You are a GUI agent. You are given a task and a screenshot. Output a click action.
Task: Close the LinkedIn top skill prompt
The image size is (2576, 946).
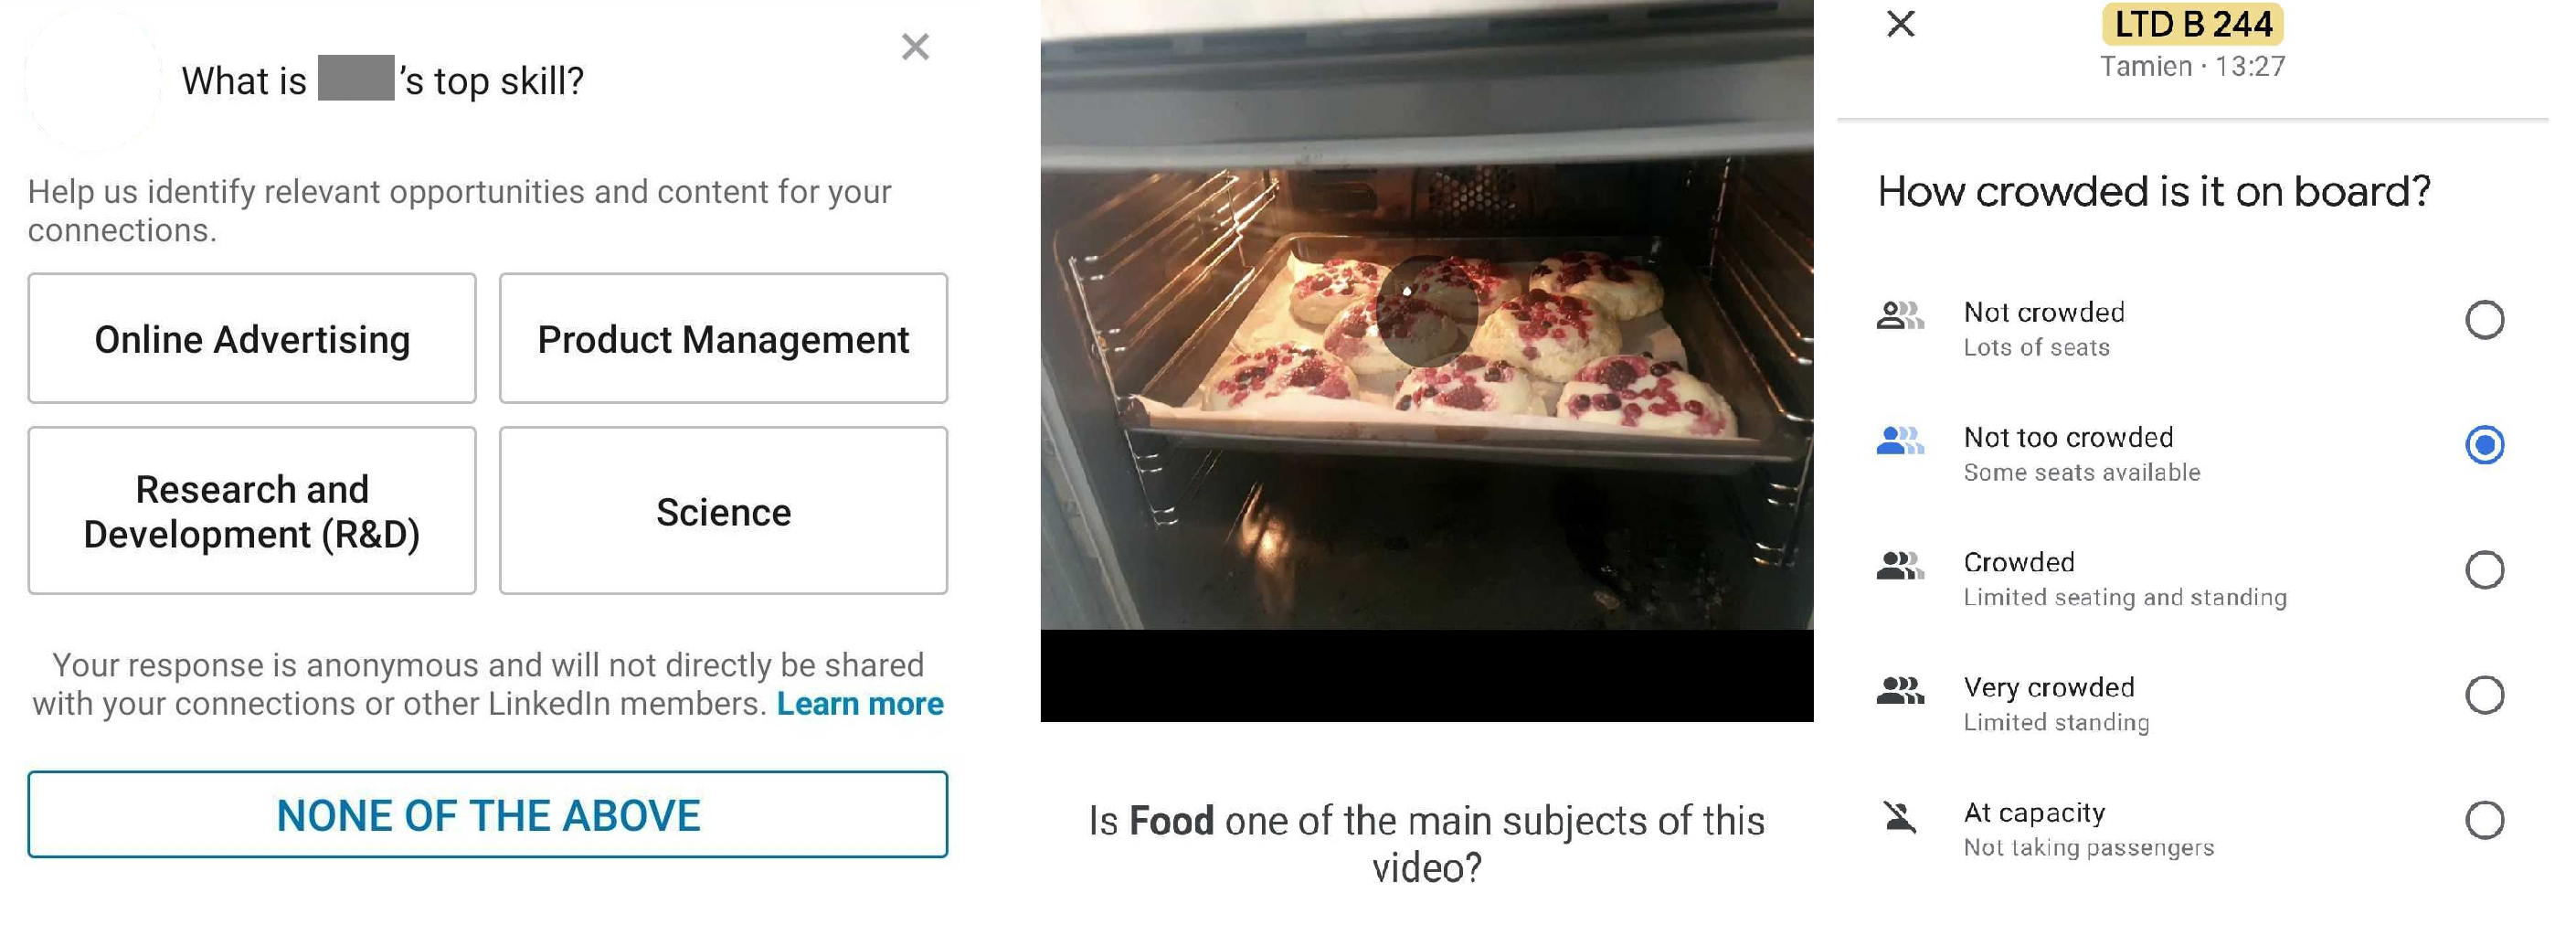pyautogui.click(x=915, y=47)
